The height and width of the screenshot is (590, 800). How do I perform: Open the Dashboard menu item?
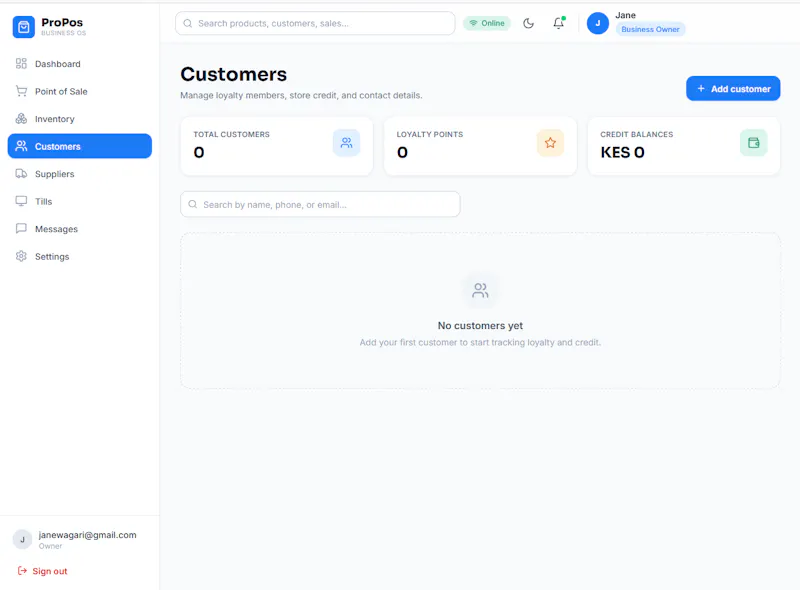click(80, 64)
